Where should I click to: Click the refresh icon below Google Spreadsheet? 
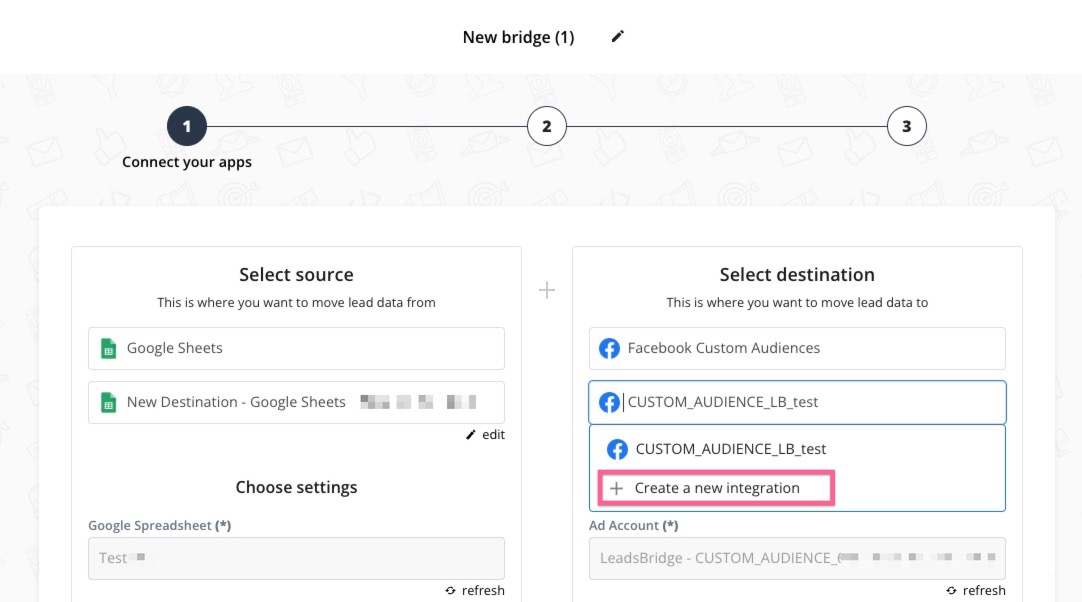(x=451, y=591)
